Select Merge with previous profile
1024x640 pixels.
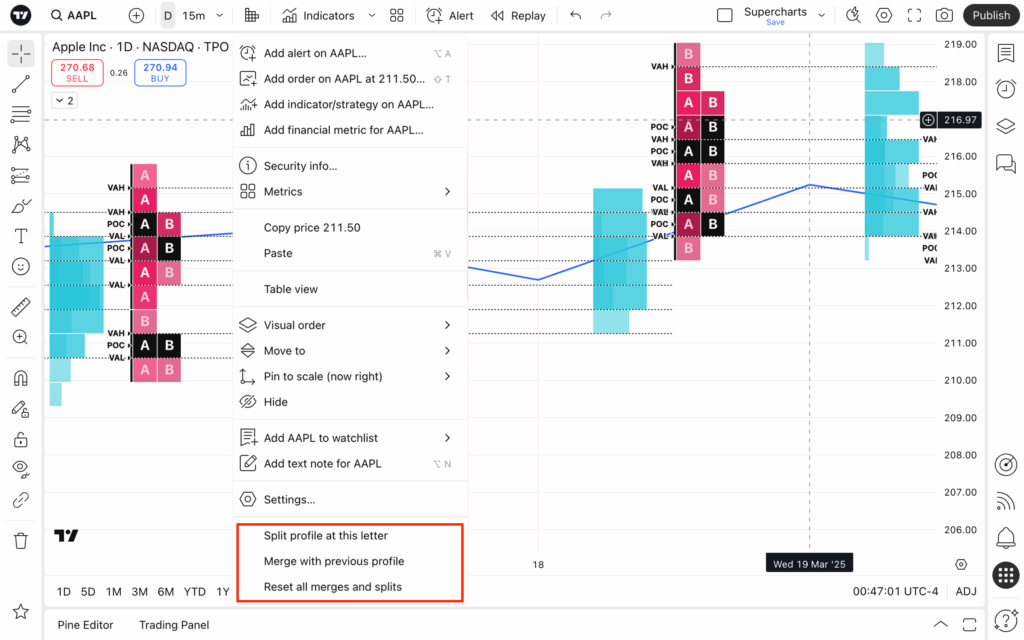point(333,561)
